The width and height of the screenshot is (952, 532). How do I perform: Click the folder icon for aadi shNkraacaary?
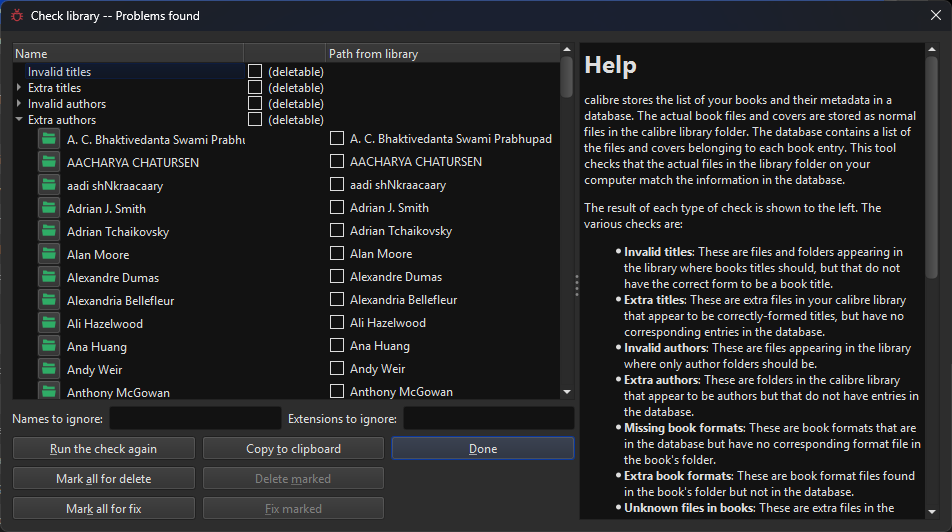[49, 185]
